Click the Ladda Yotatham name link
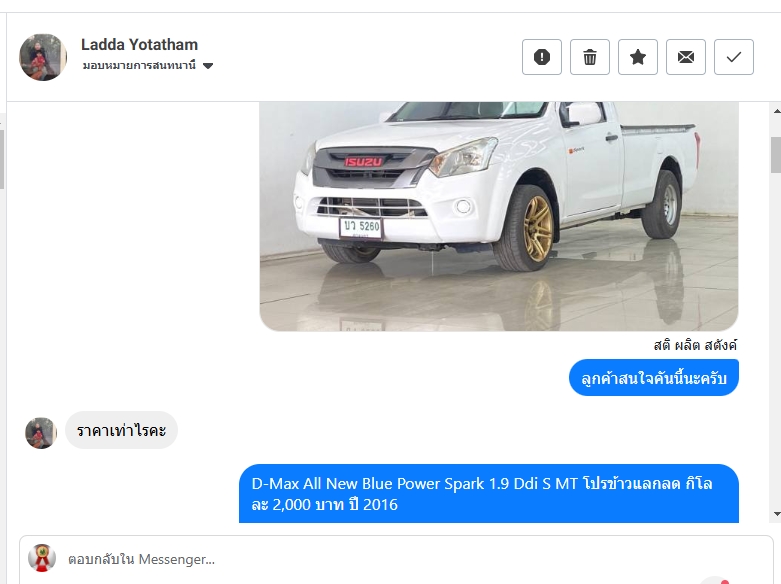Screen dimensions: 781x584 tap(139, 44)
